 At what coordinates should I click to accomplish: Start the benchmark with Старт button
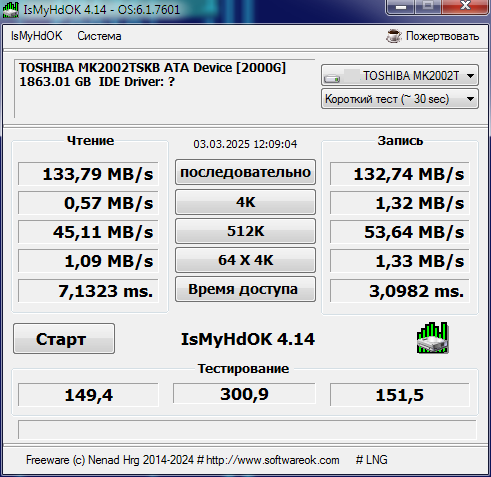pos(64,338)
